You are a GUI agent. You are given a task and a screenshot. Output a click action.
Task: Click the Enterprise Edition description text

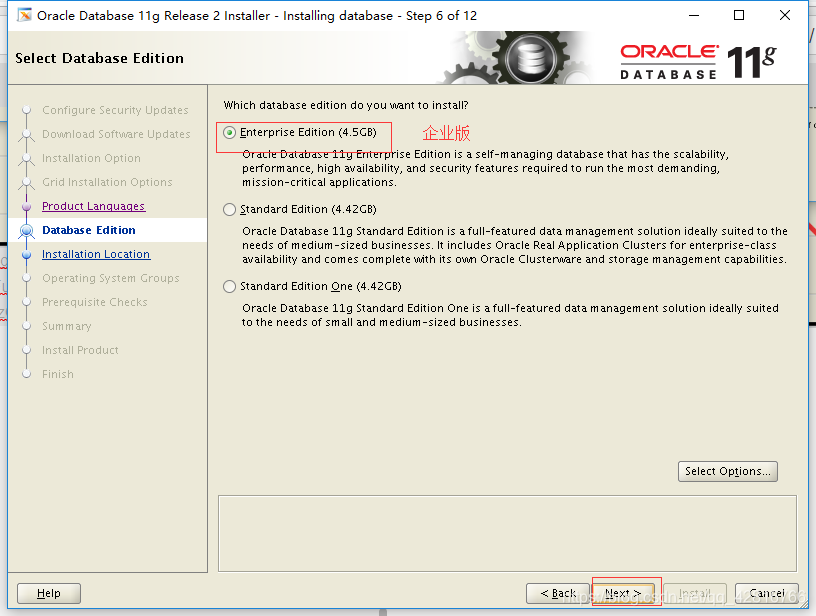click(x=486, y=168)
